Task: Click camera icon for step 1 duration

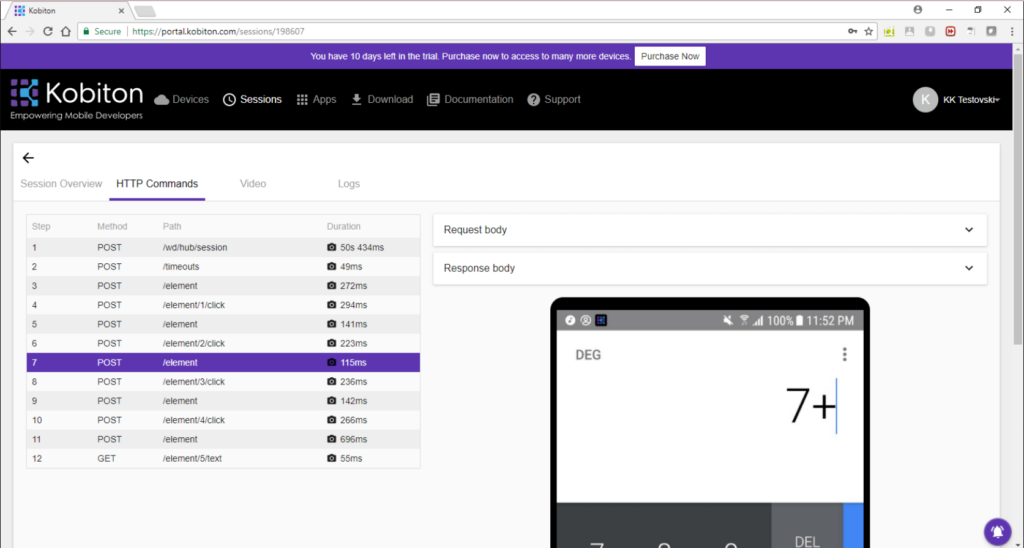Action: pyautogui.click(x=332, y=248)
